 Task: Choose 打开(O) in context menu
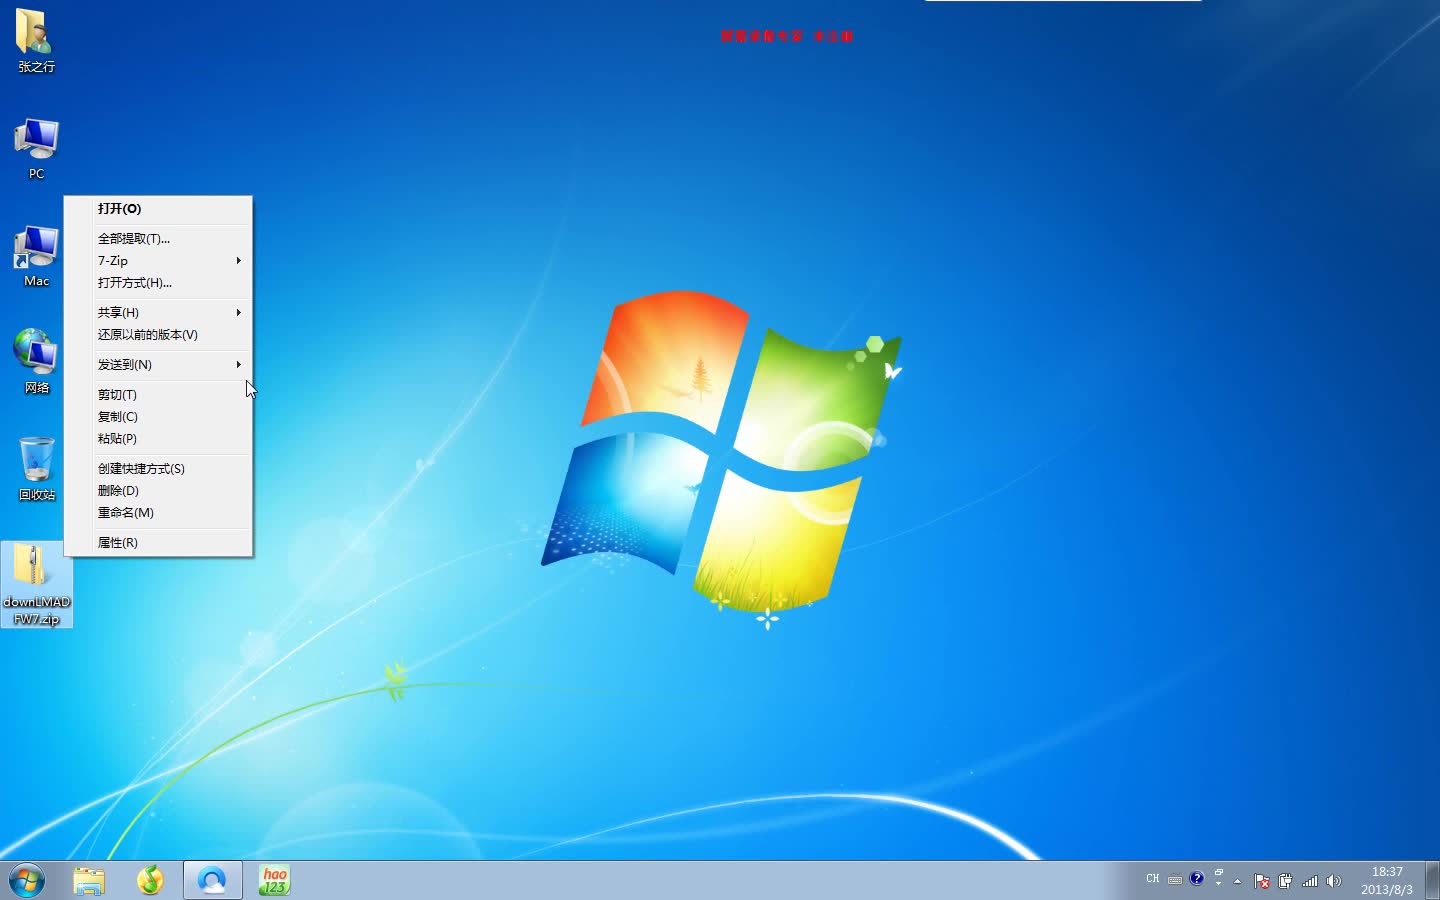(158, 208)
